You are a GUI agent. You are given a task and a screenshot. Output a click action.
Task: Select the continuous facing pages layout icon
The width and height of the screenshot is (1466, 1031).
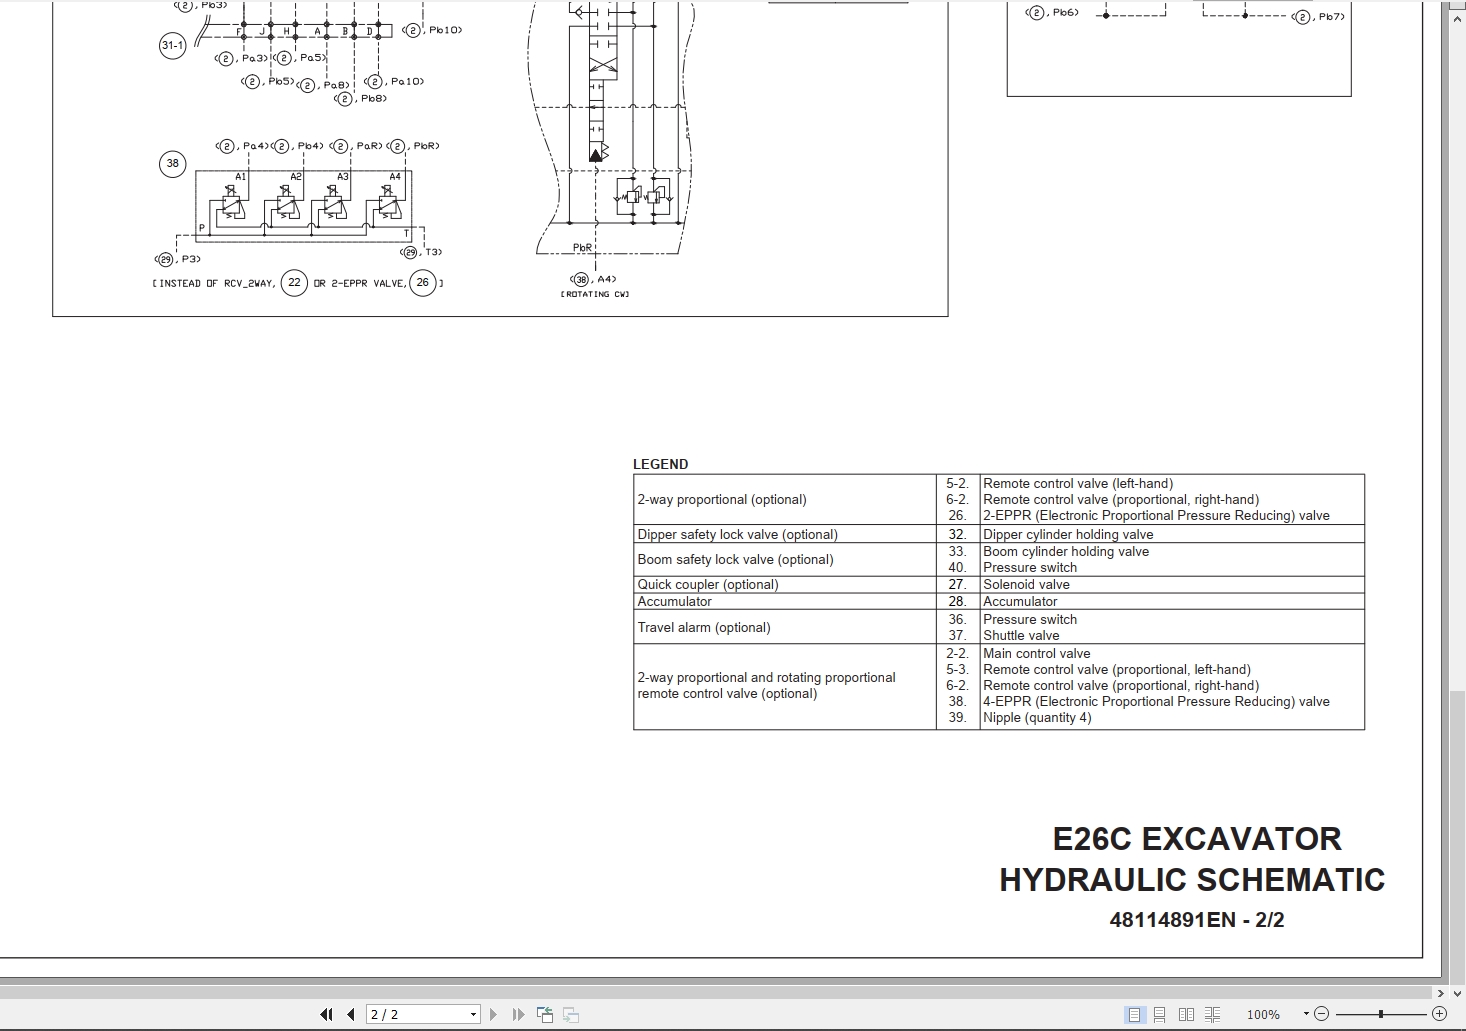click(x=1212, y=1013)
